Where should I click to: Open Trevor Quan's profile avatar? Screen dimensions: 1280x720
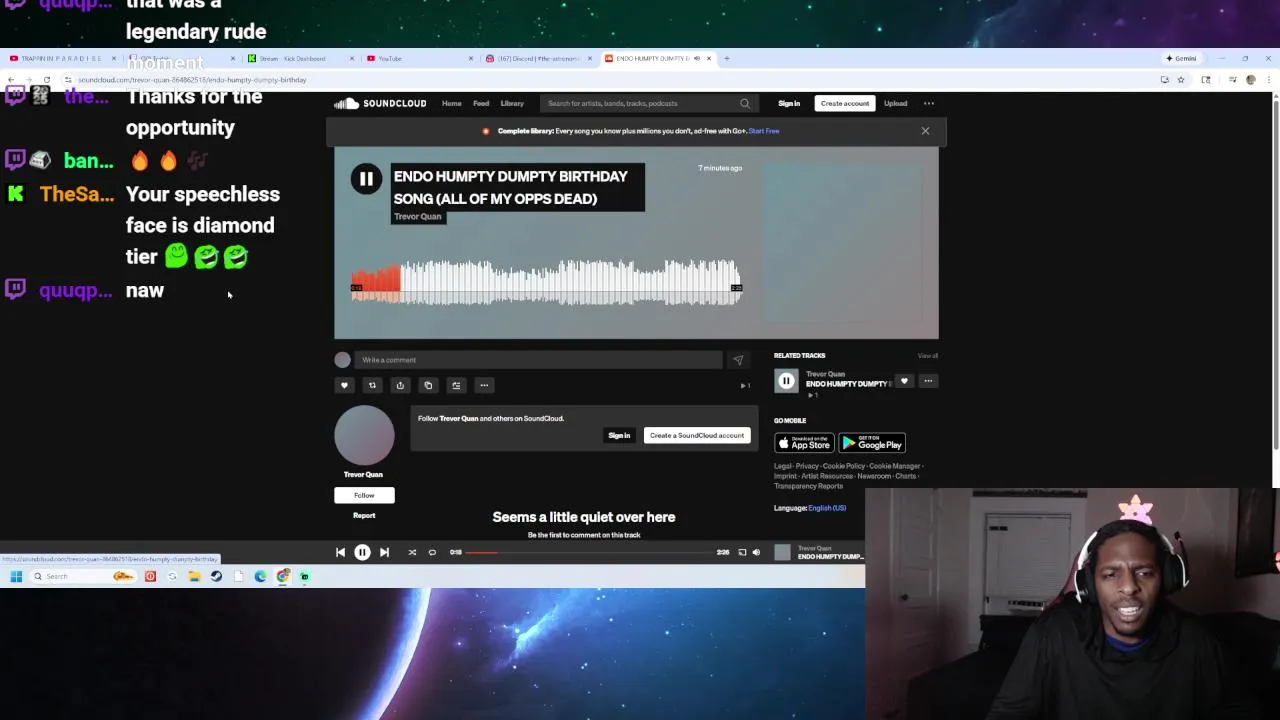click(x=364, y=435)
